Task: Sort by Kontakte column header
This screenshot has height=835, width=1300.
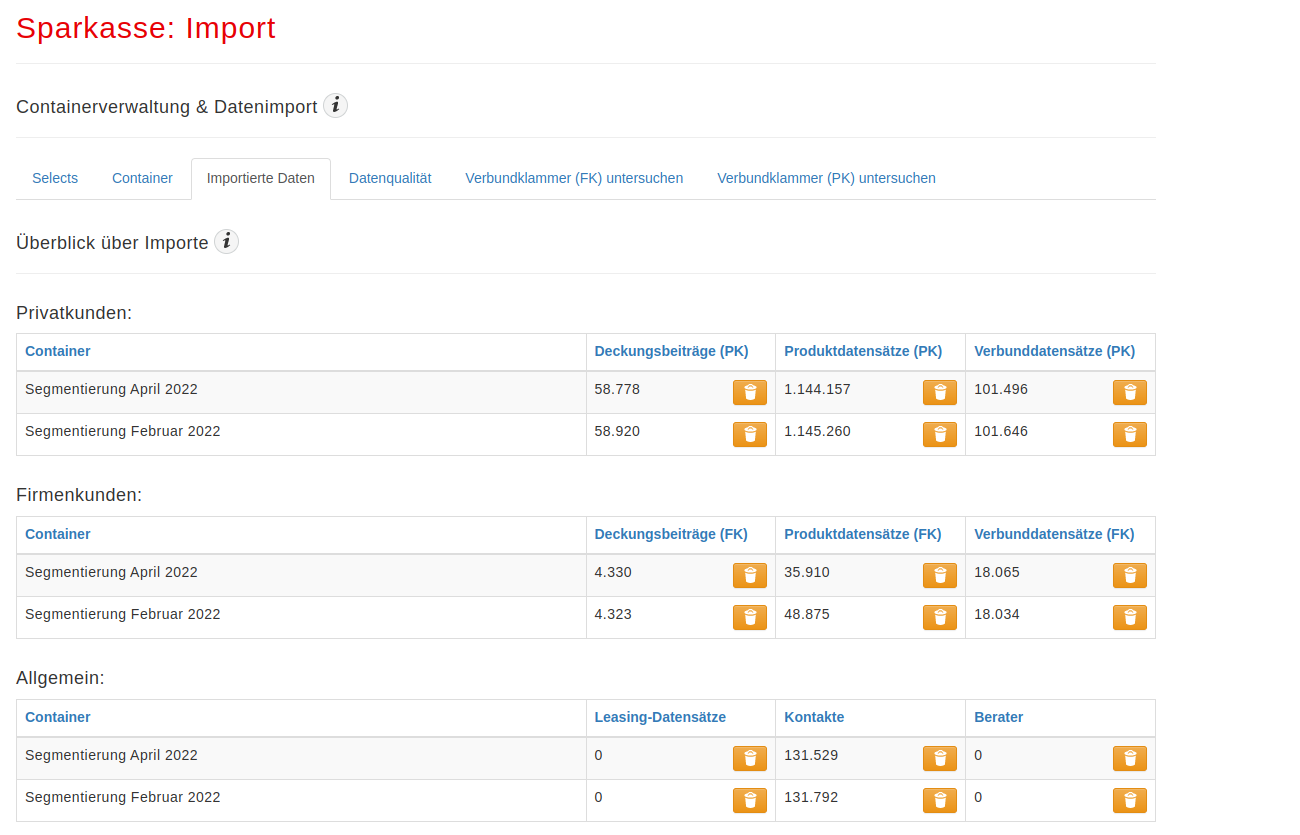Action: click(x=814, y=717)
